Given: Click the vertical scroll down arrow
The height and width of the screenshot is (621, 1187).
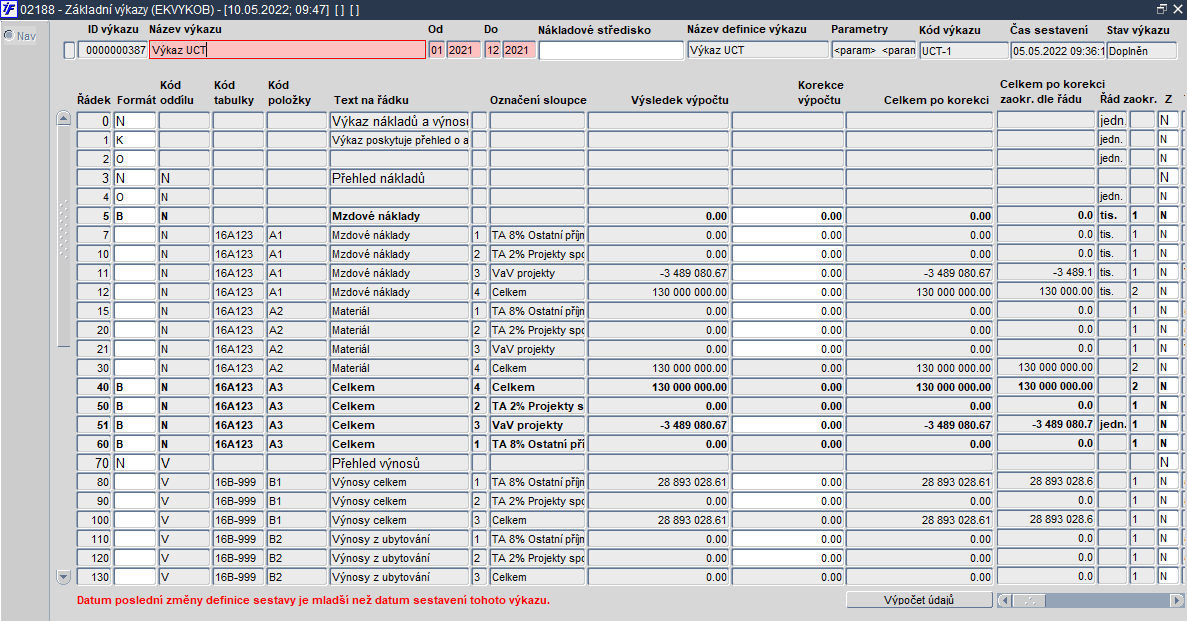Looking at the screenshot, I should click(64, 577).
